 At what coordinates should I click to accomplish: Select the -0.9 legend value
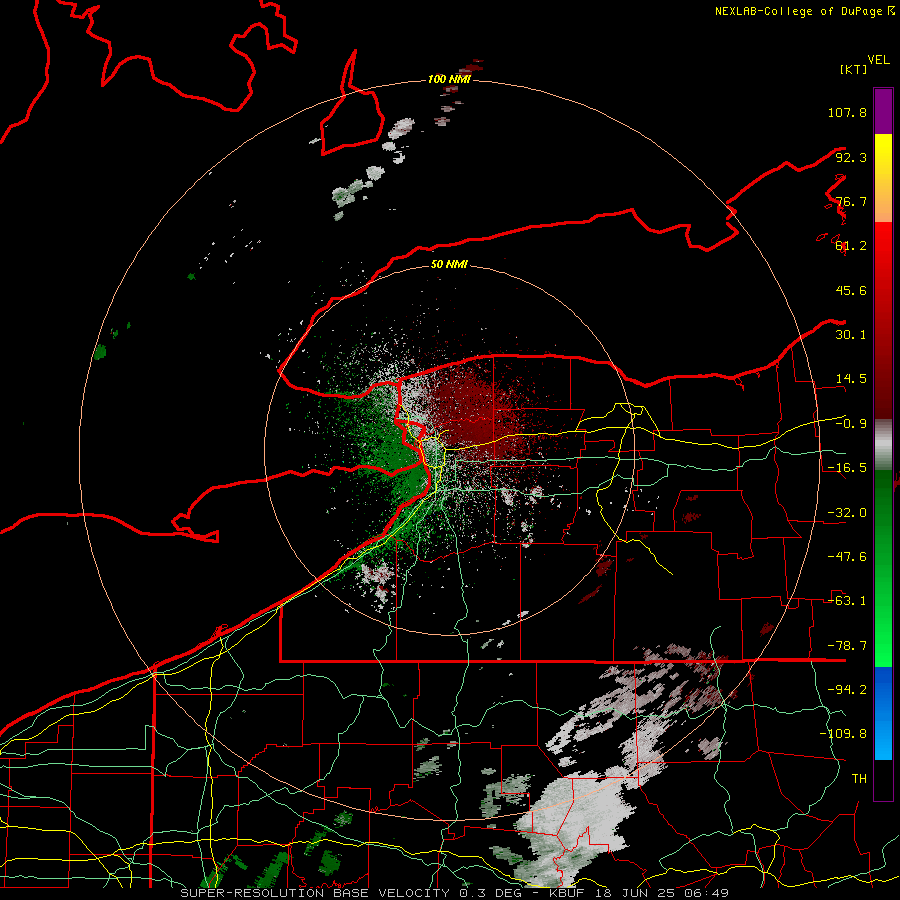pyautogui.click(x=851, y=424)
